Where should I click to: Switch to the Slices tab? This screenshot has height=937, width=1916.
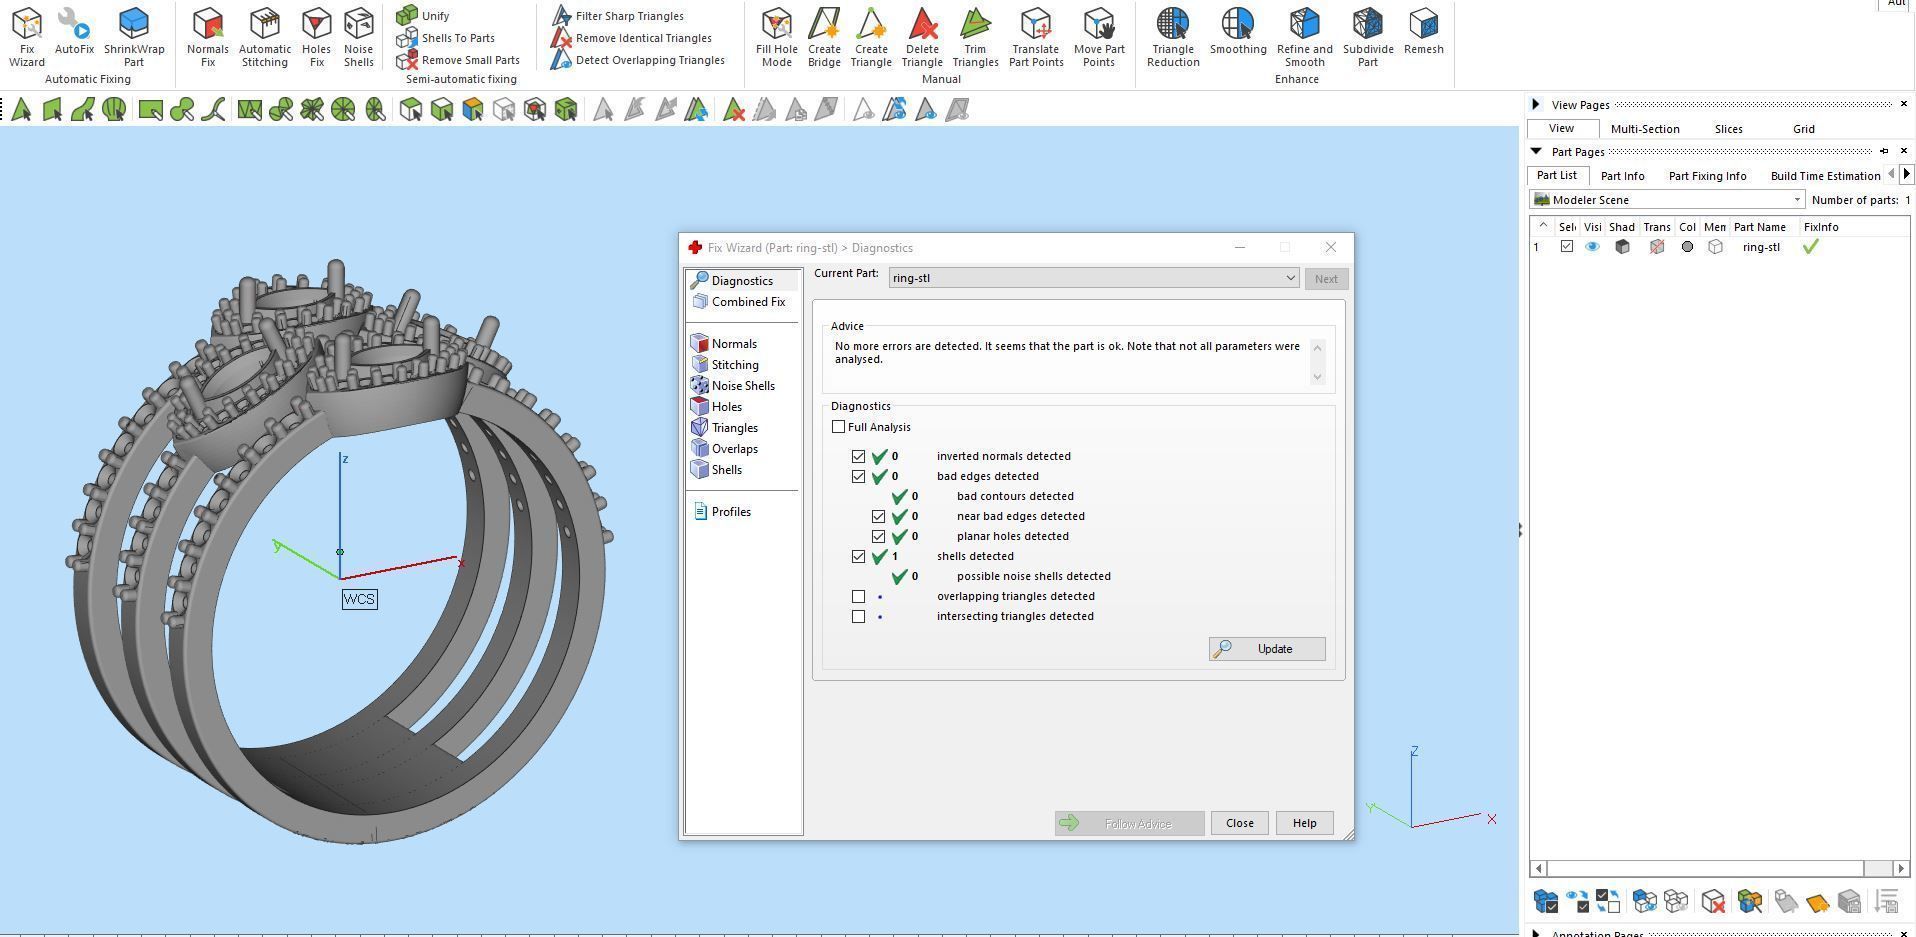pyautogui.click(x=1728, y=129)
